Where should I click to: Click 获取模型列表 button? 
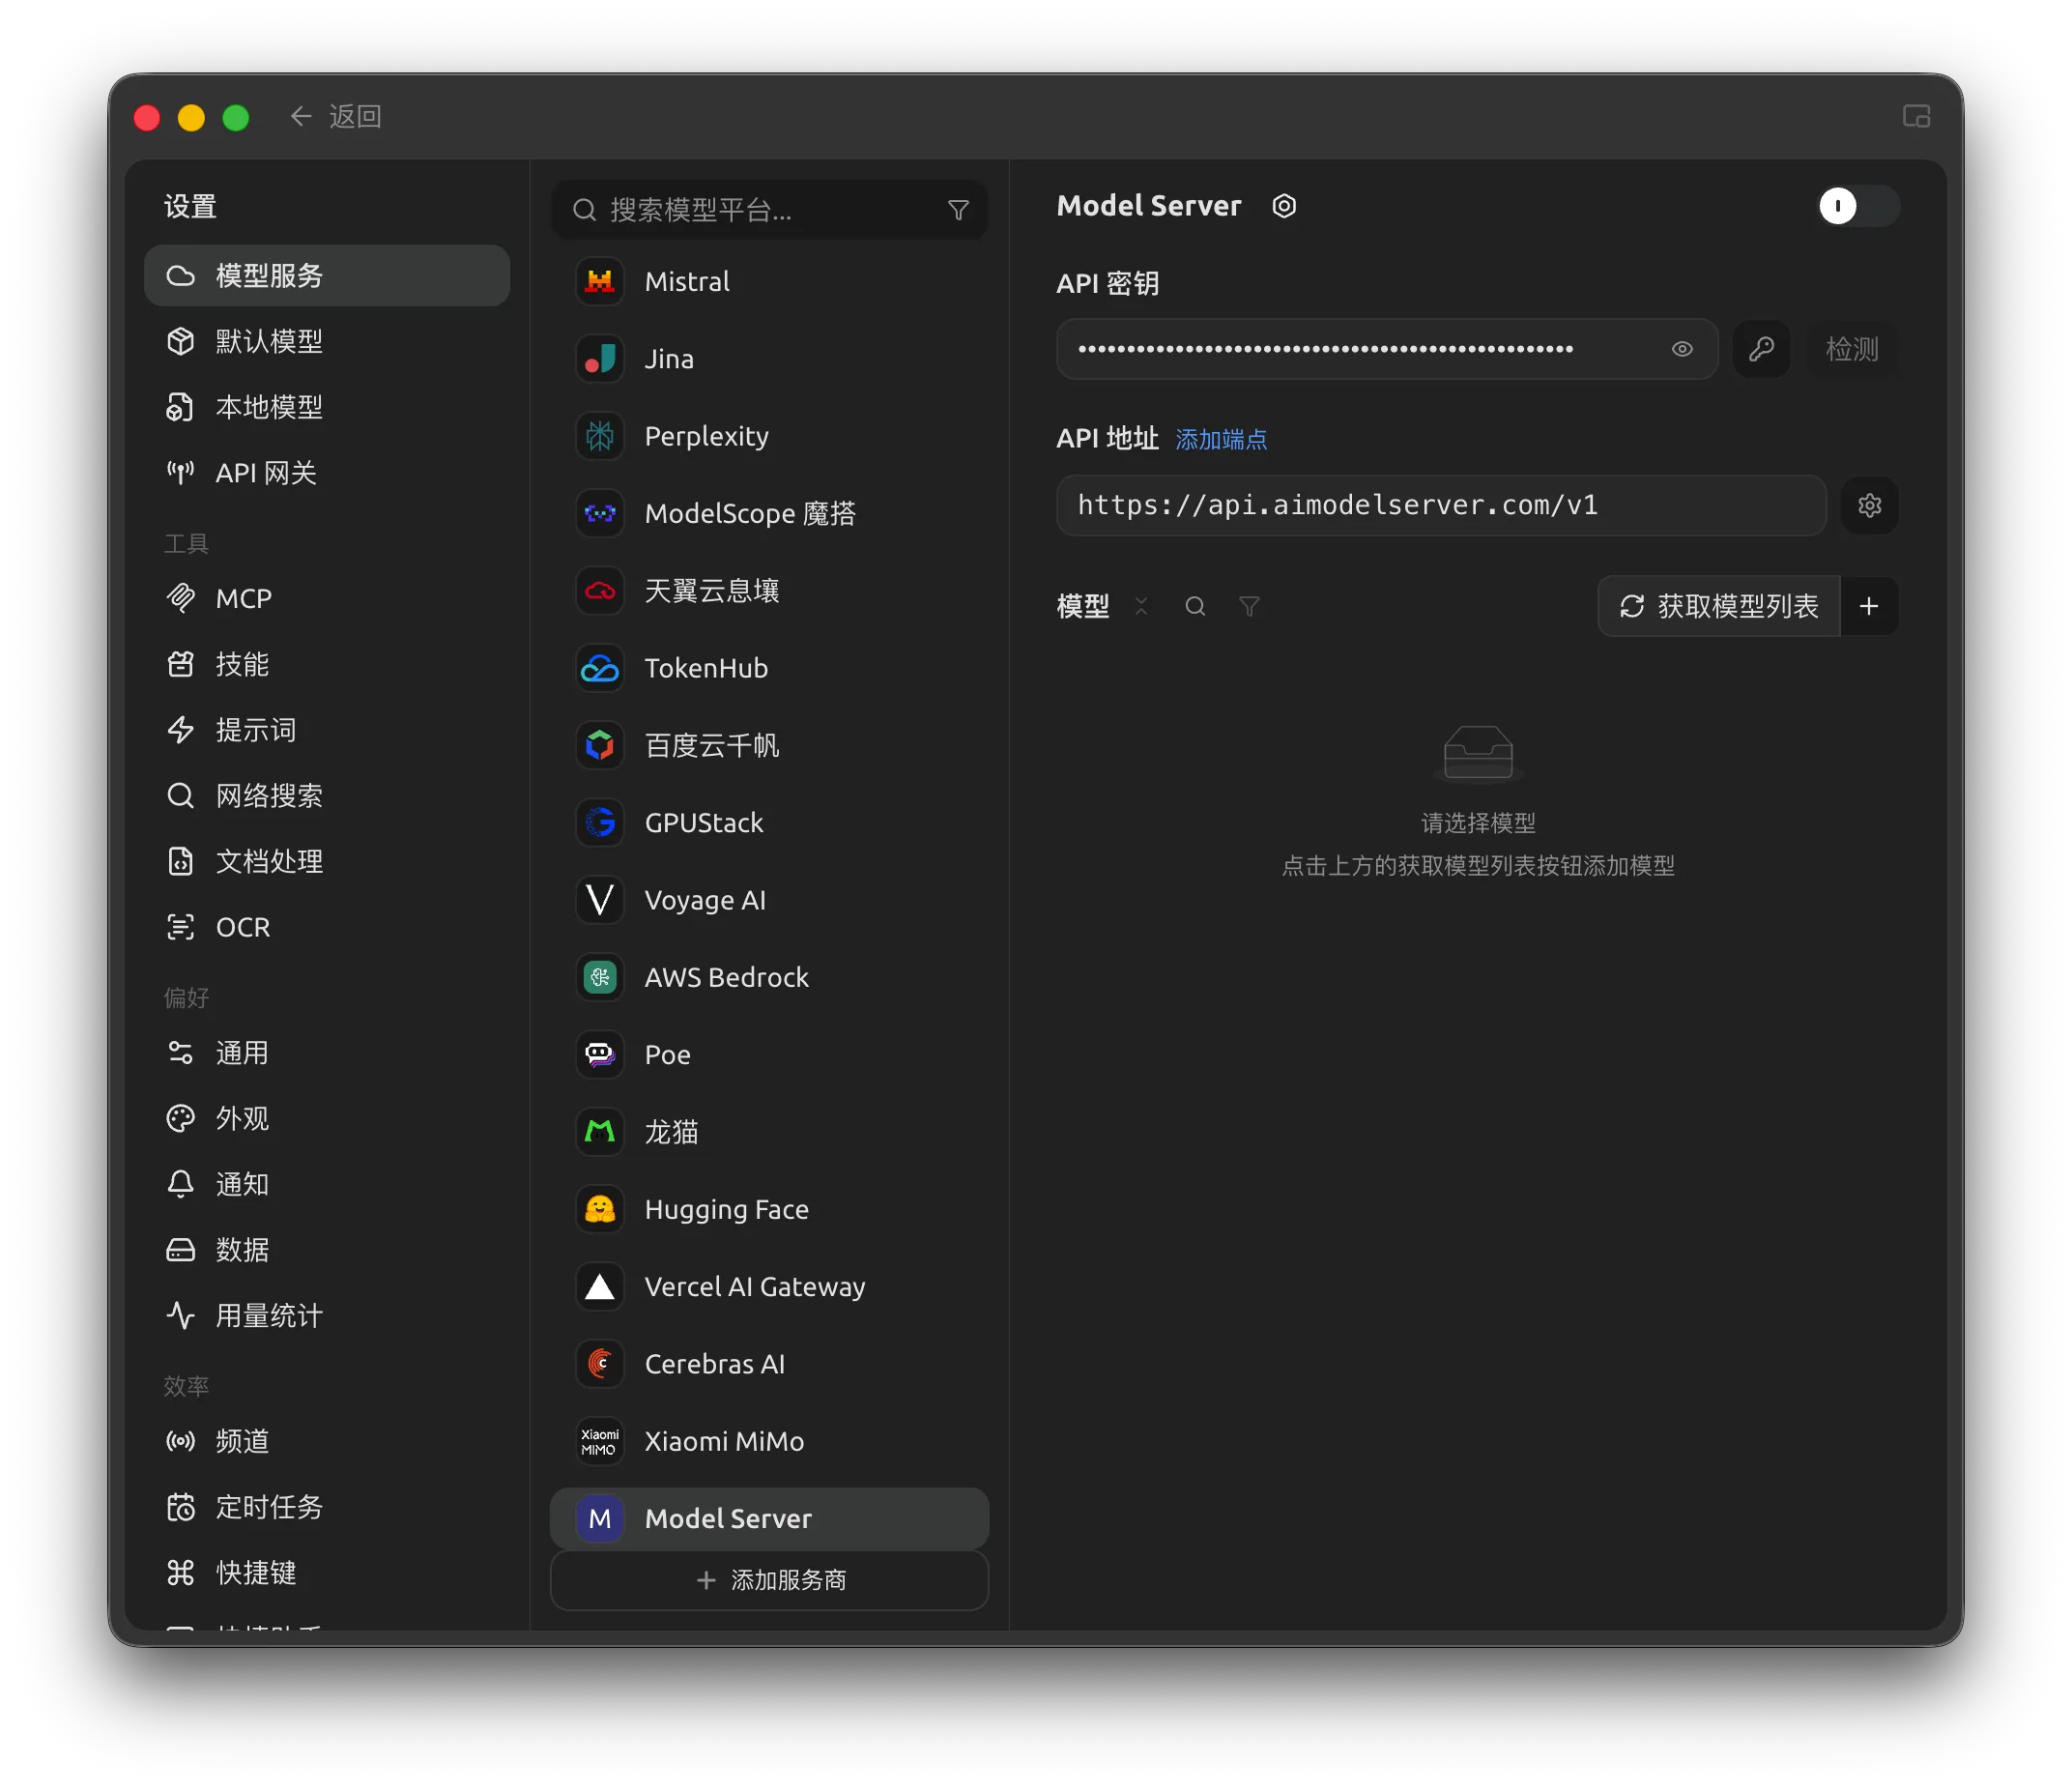(x=1719, y=606)
